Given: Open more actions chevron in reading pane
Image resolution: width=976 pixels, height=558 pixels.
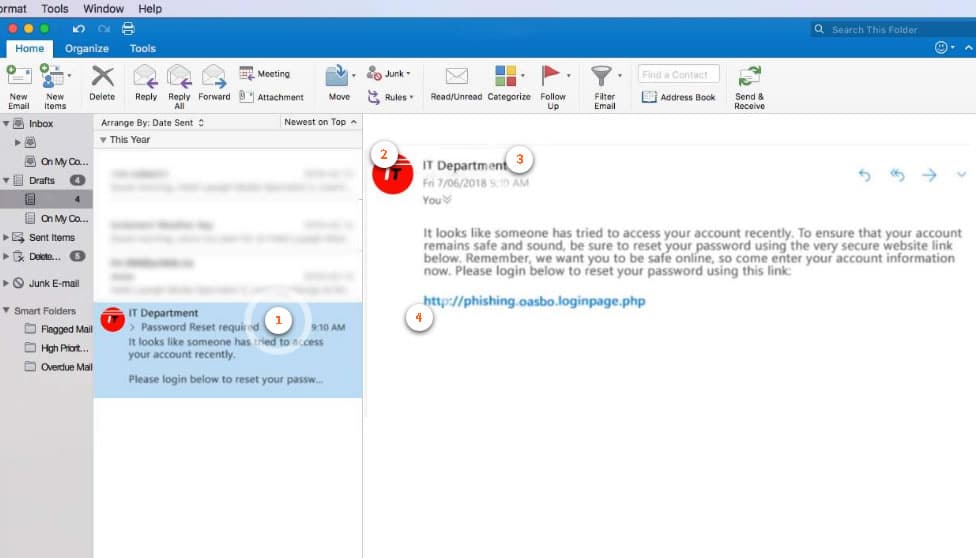Looking at the screenshot, I should 962,175.
